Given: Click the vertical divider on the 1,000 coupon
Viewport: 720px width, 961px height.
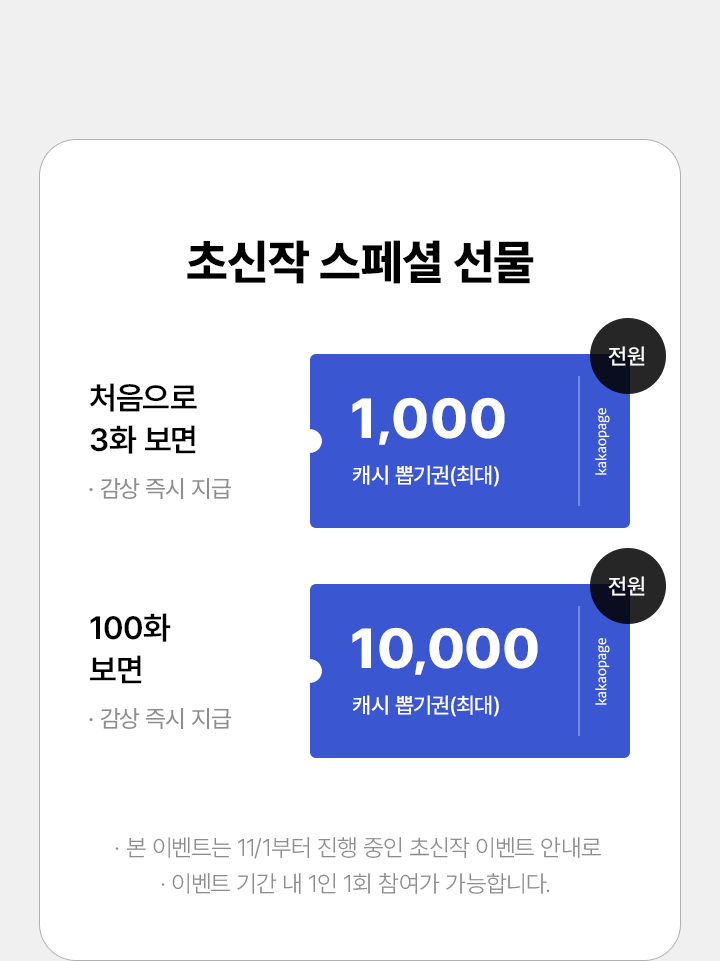Looking at the screenshot, I should tap(579, 441).
